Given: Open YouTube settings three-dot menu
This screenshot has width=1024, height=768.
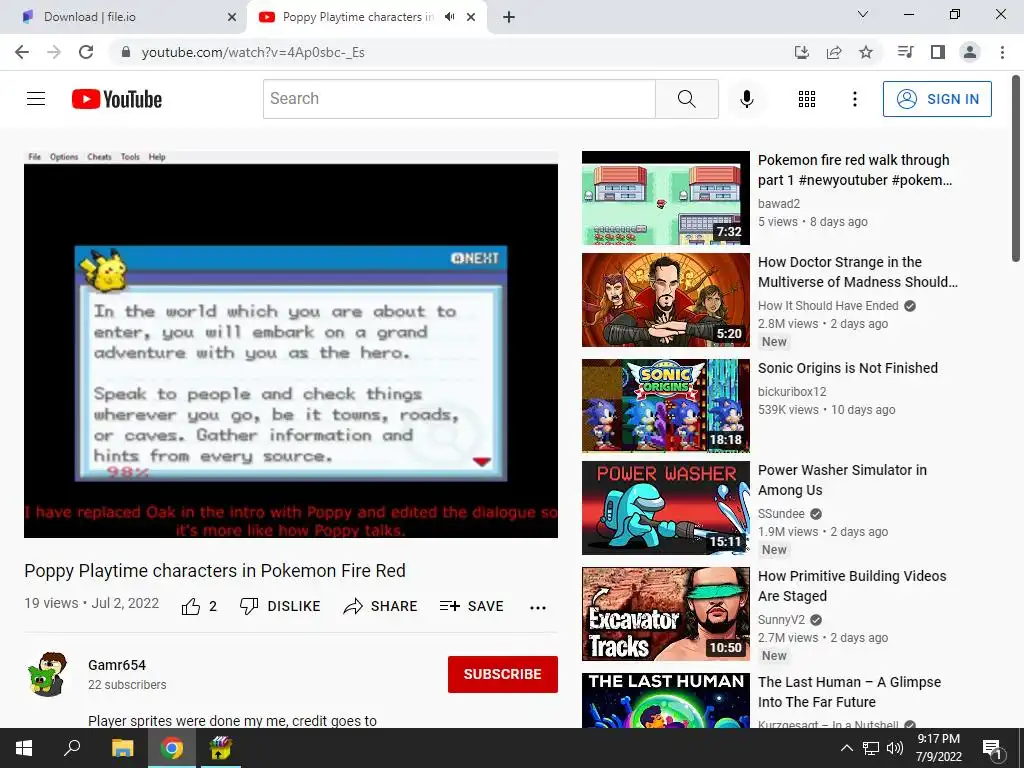Looking at the screenshot, I should pos(854,99).
